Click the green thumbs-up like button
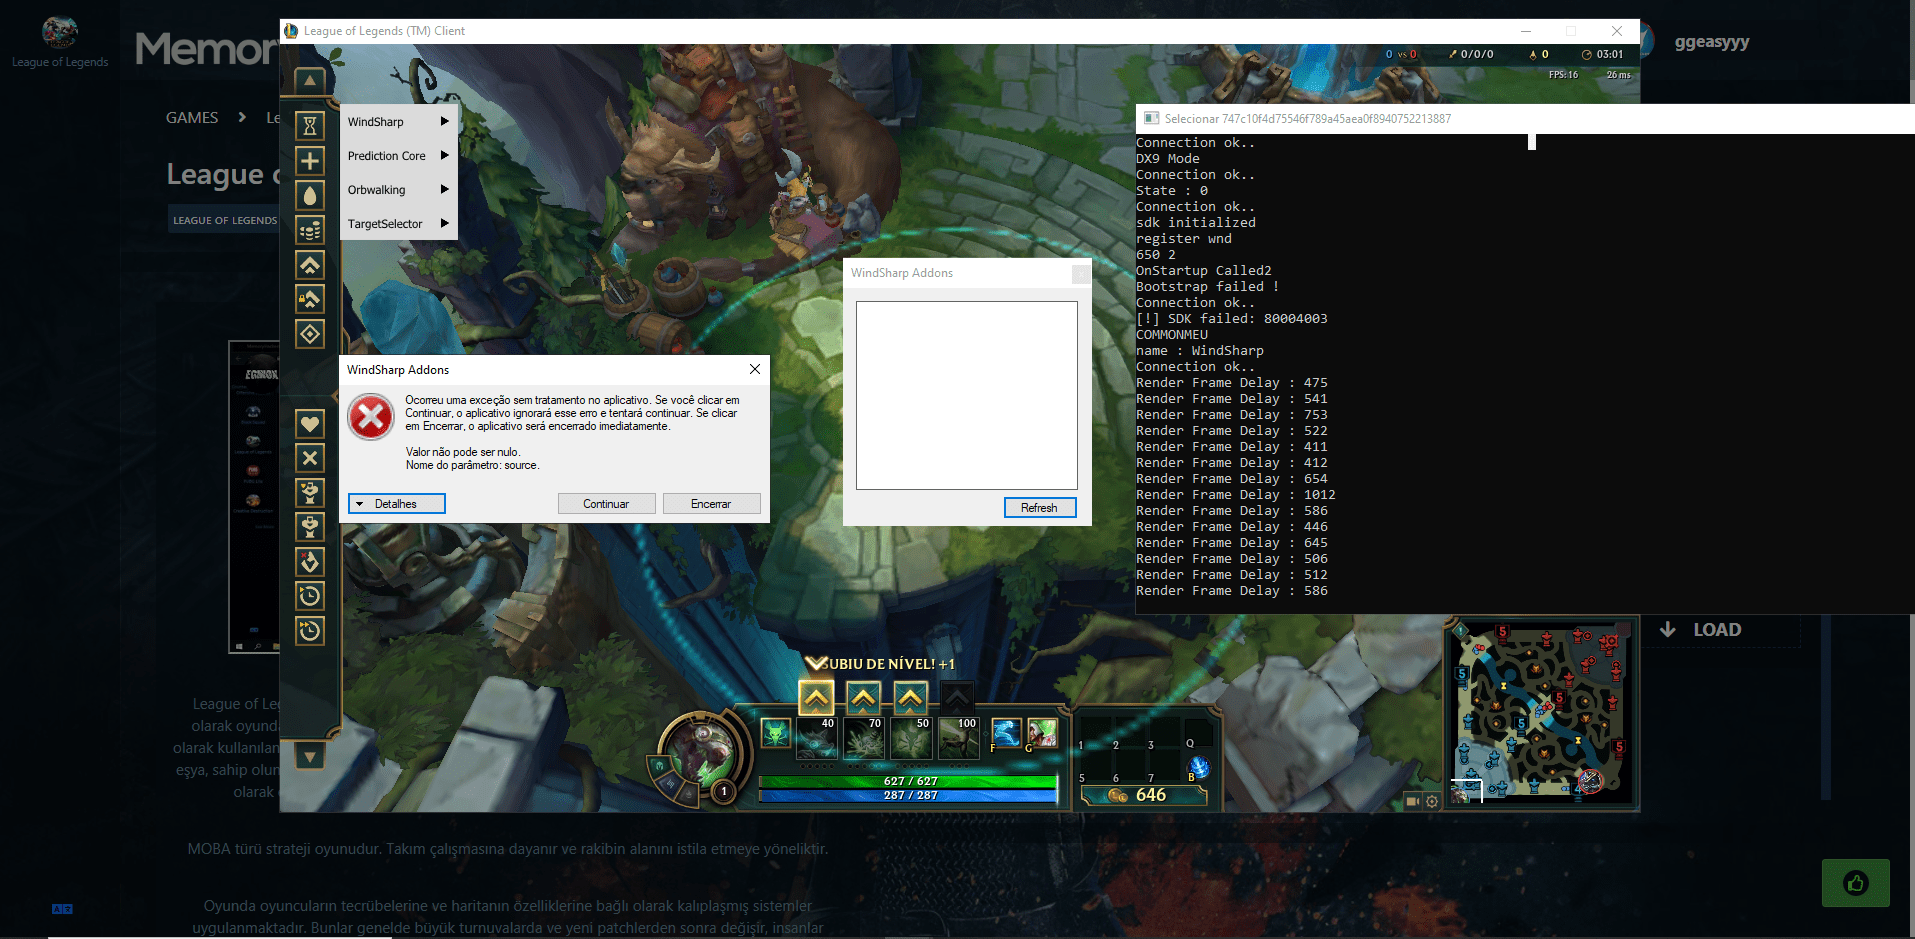The height and width of the screenshot is (939, 1915). pos(1856,883)
